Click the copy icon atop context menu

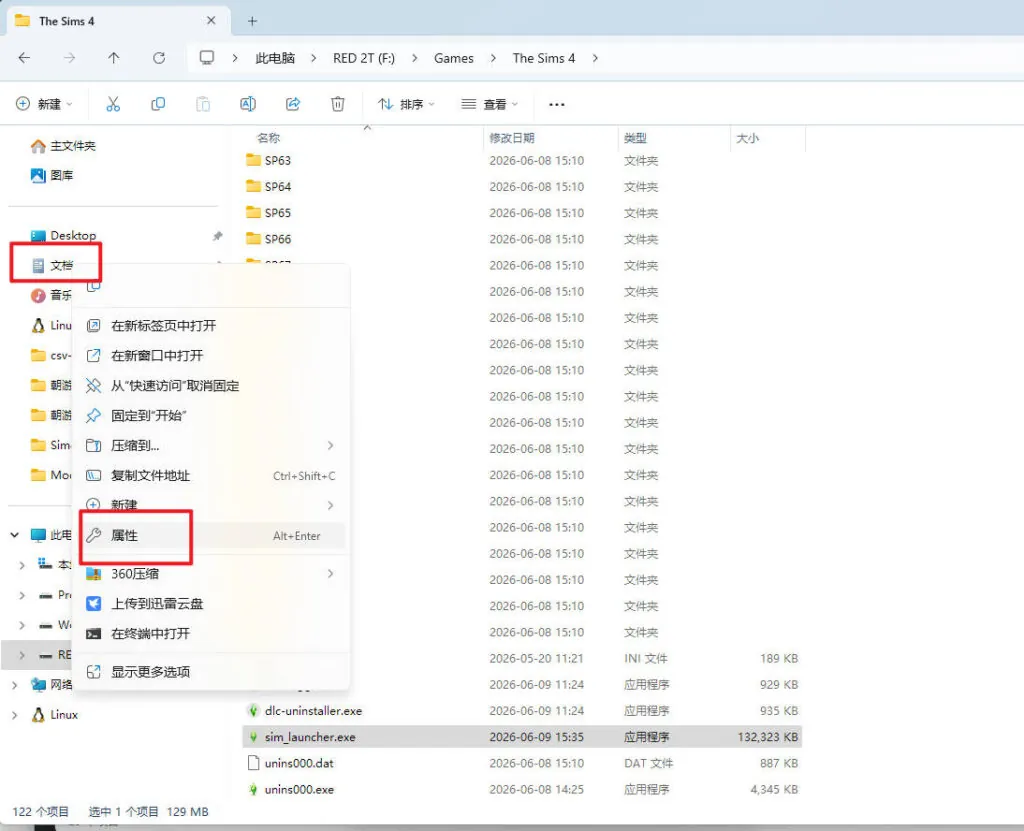(94, 286)
